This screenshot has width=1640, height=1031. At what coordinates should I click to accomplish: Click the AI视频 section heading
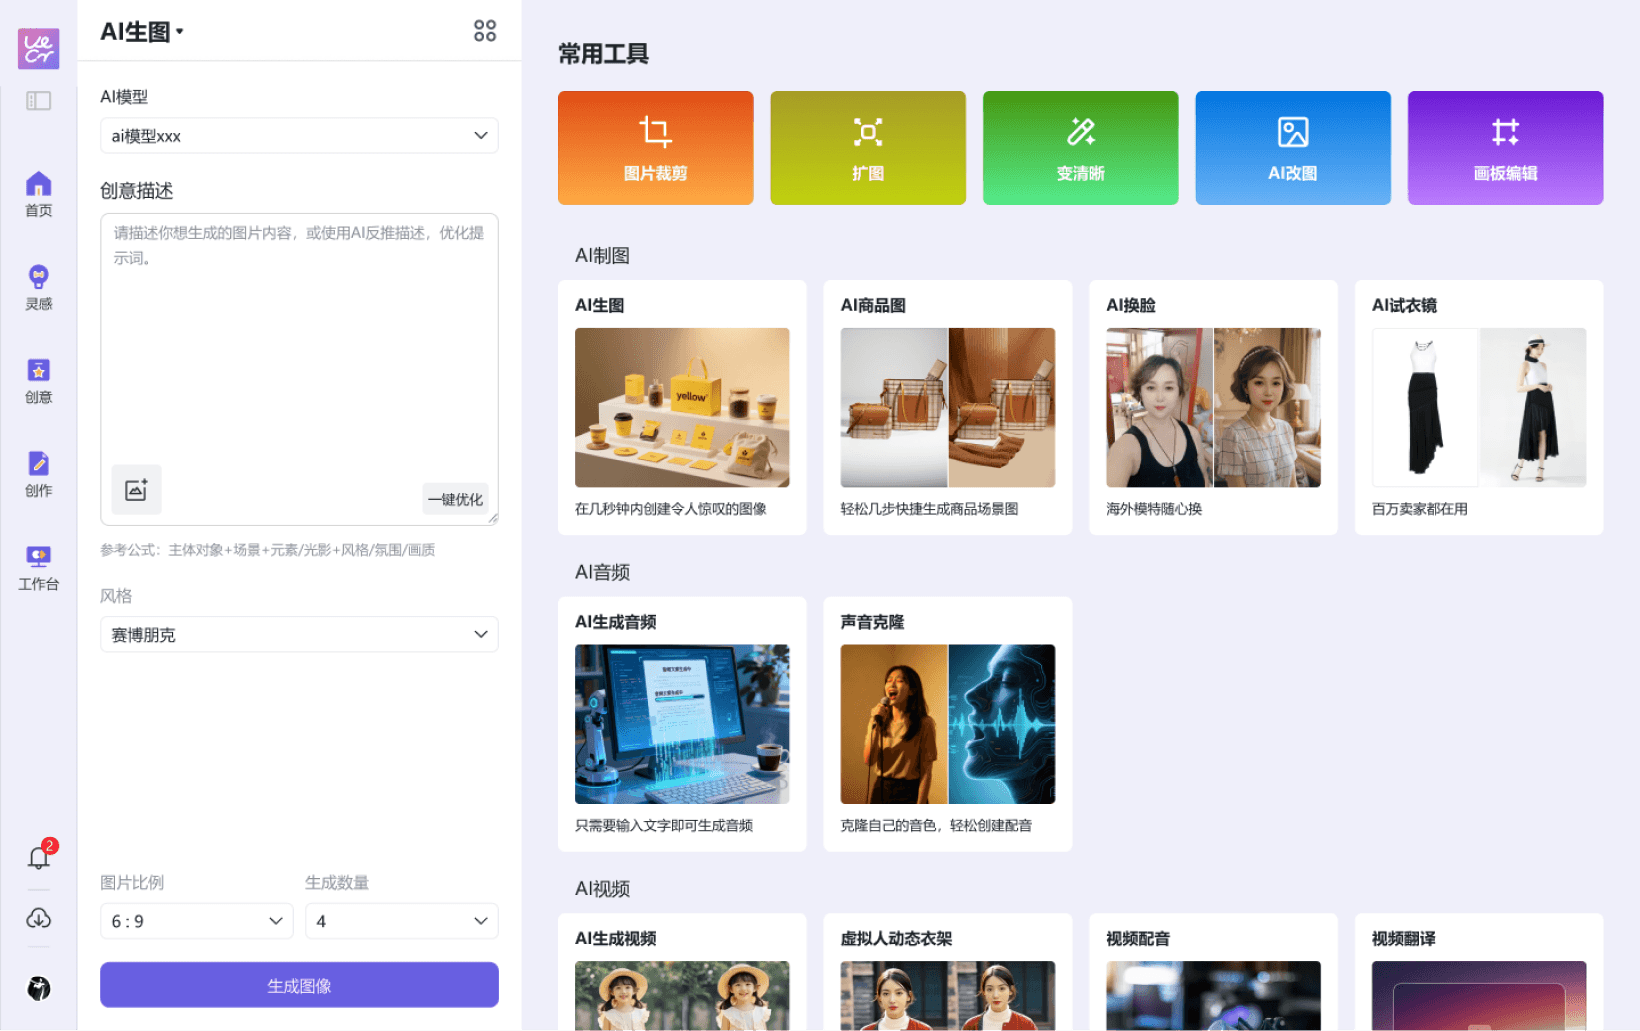[602, 889]
